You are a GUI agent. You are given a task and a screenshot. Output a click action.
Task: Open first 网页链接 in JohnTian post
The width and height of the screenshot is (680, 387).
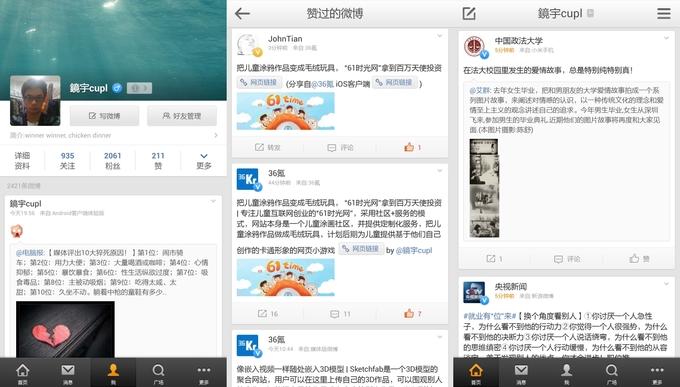(x=259, y=82)
